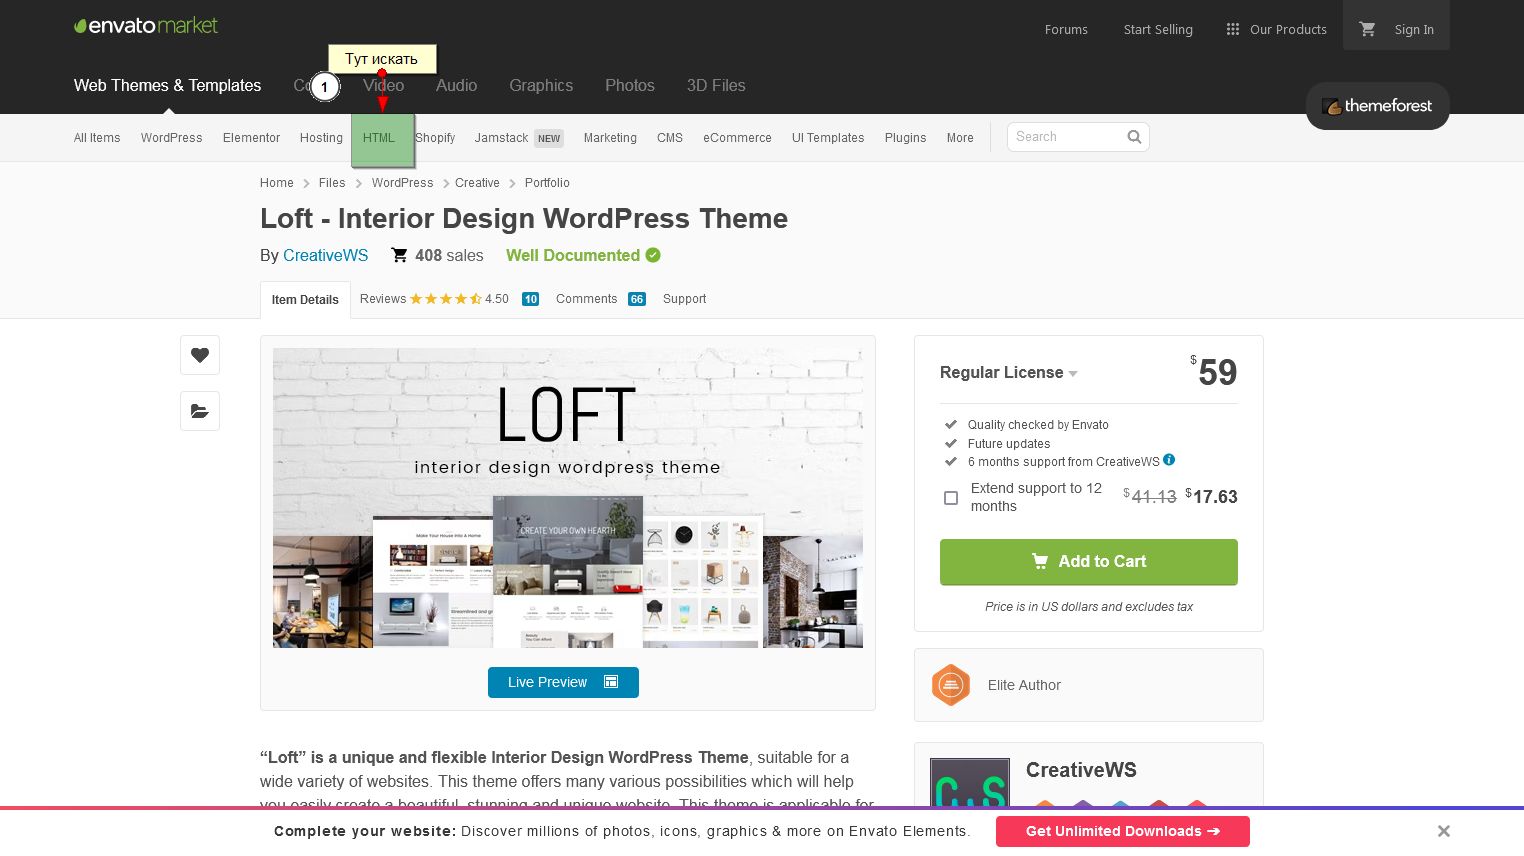Screen dimensions: 1524x856
Task: Switch to the Item Details tab
Action: pos(305,300)
